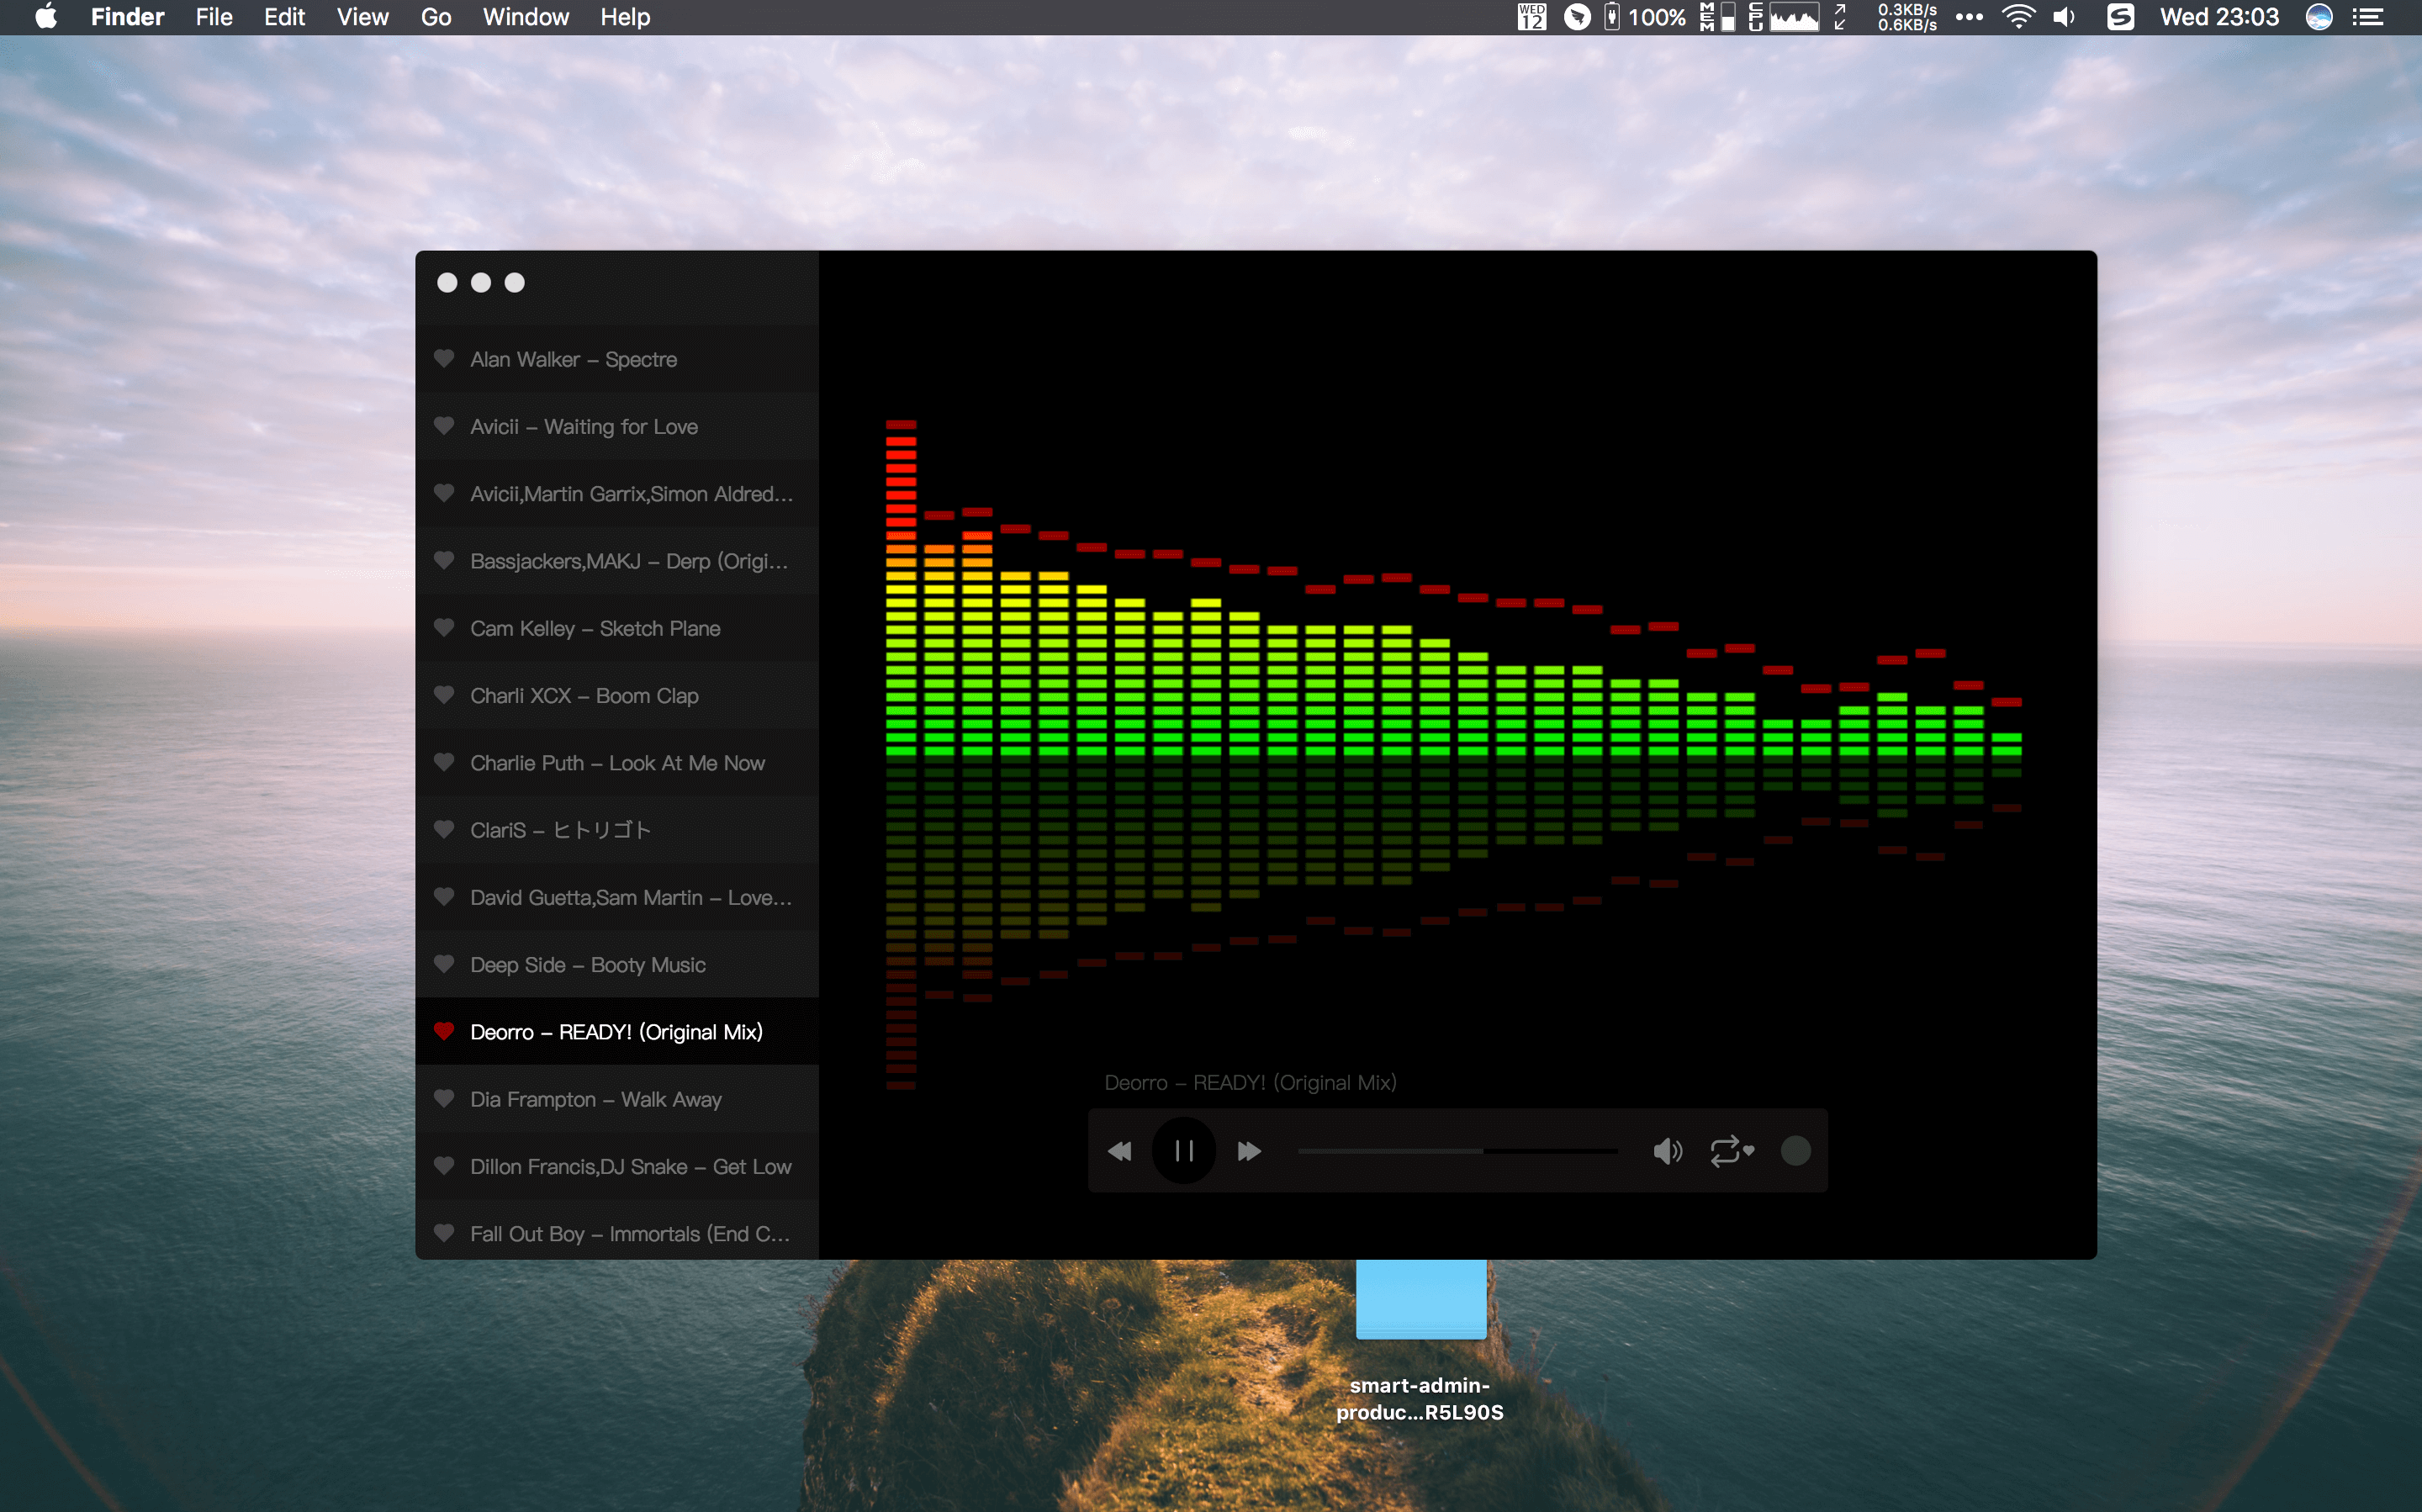Viewport: 2422px width, 1512px height.
Task: Unfavorite Deorro – READY! with red heart
Action: point(444,1031)
